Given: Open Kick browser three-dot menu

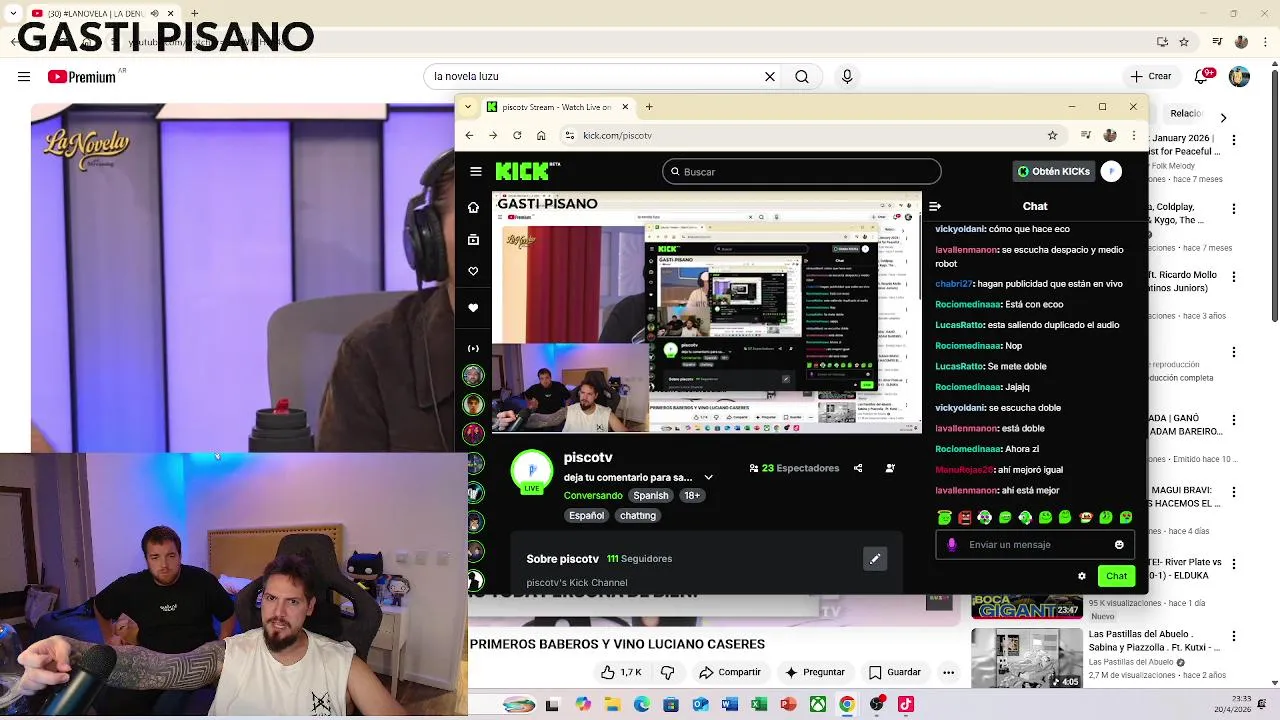Looking at the screenshot, I should point(1134,135).
